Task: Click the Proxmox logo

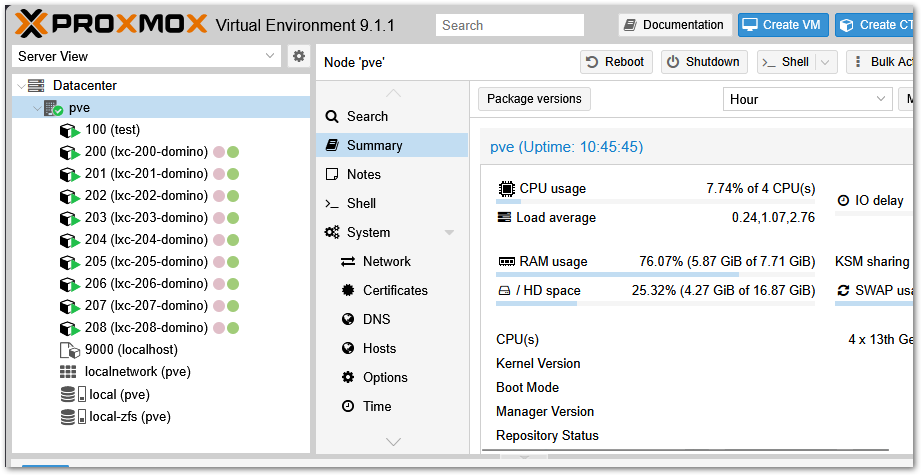Action: (x=111, y=25)
